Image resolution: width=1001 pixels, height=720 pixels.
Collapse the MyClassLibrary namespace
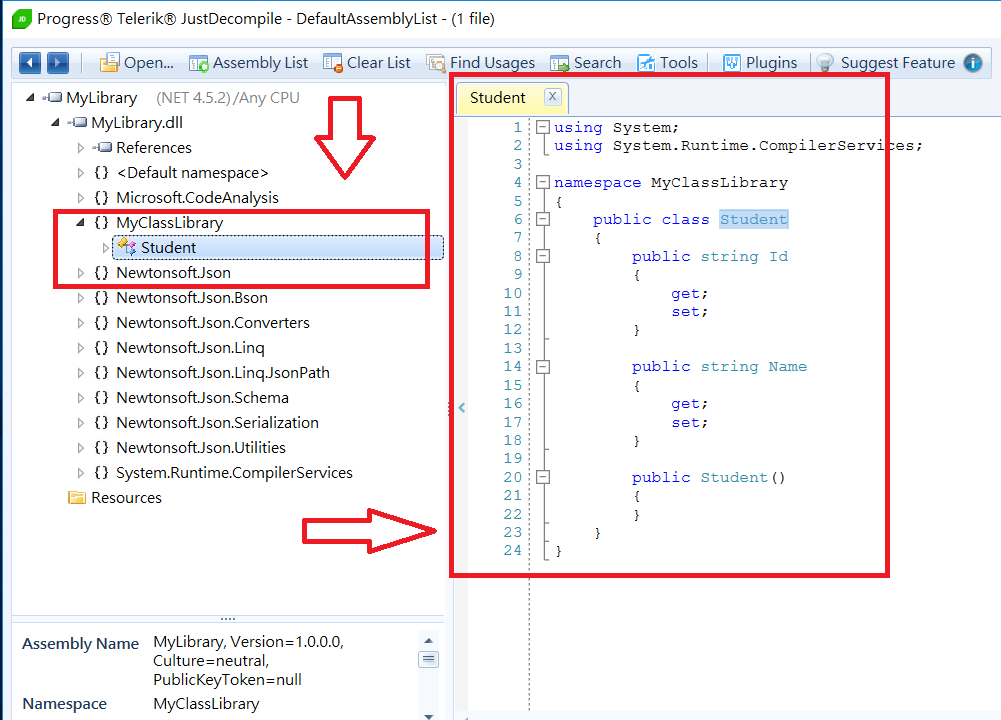(80, 222)
